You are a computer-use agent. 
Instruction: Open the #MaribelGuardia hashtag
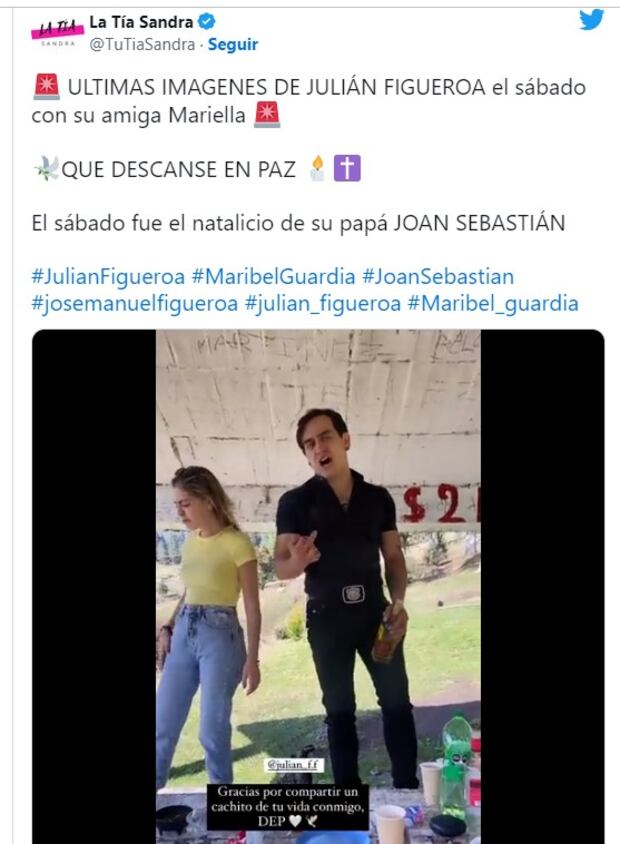pyautogui.click(x=273, y=277)
